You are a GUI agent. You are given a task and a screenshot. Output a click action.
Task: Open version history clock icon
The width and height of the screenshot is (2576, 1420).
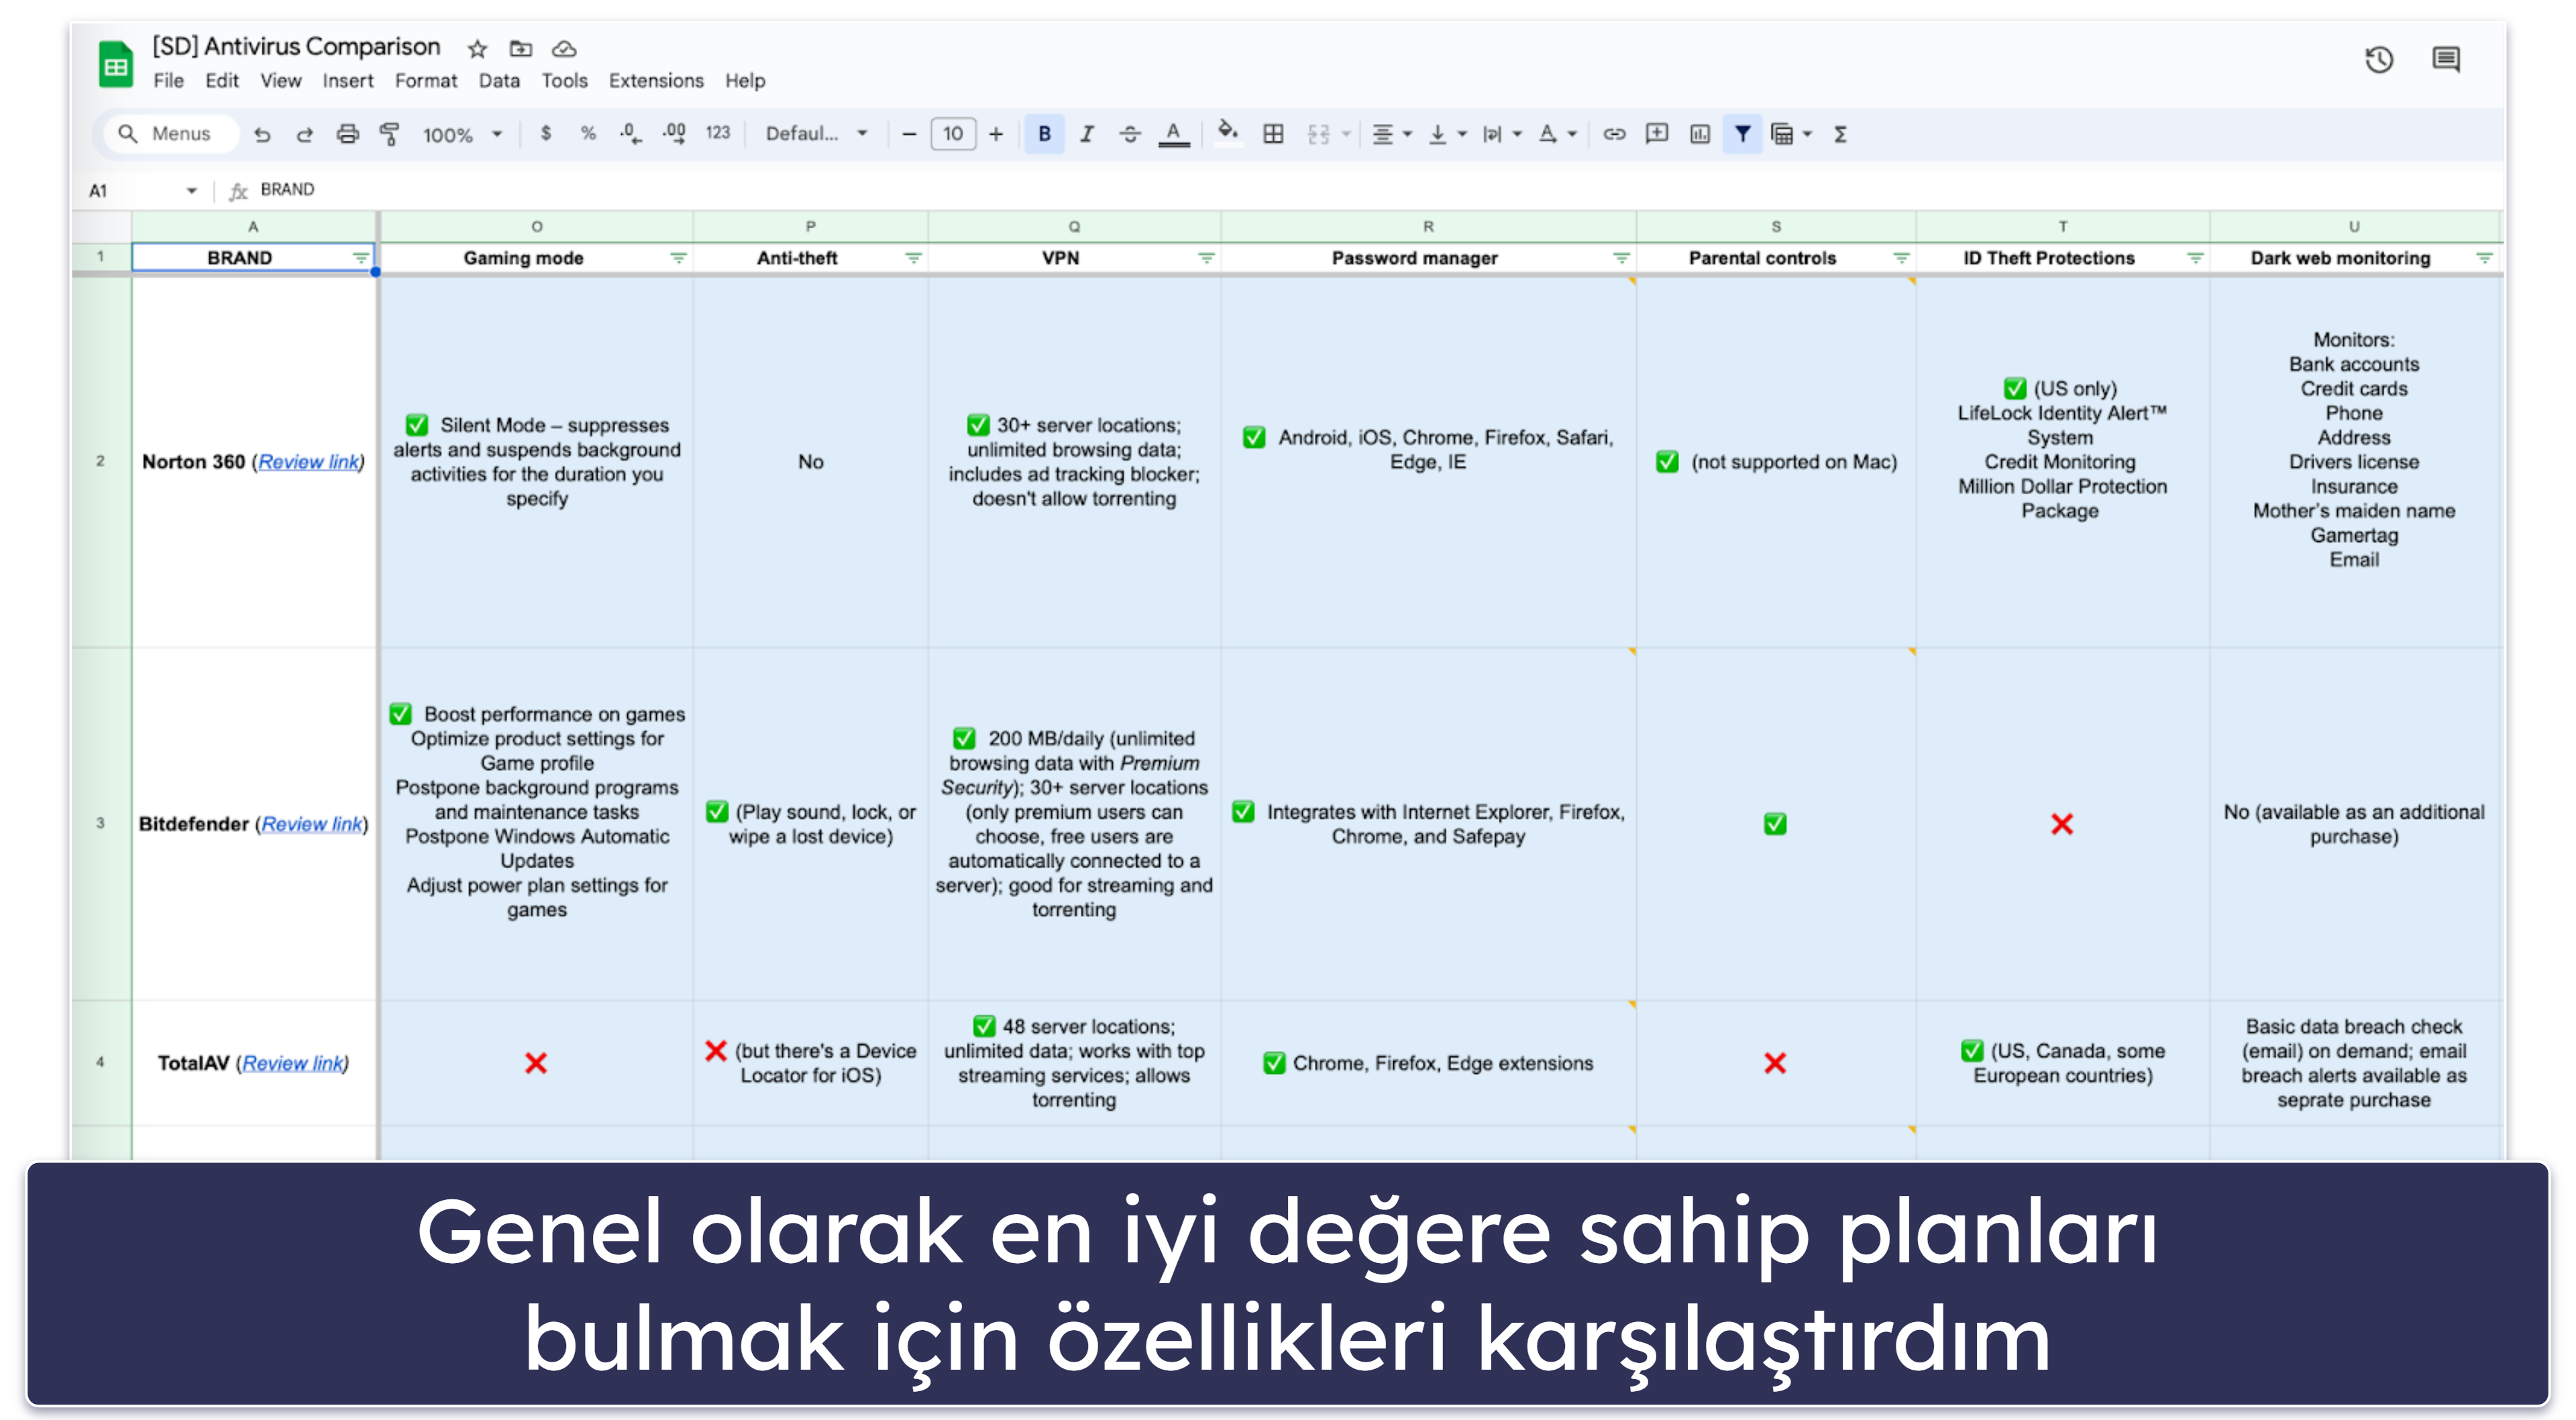point(2379,60)
